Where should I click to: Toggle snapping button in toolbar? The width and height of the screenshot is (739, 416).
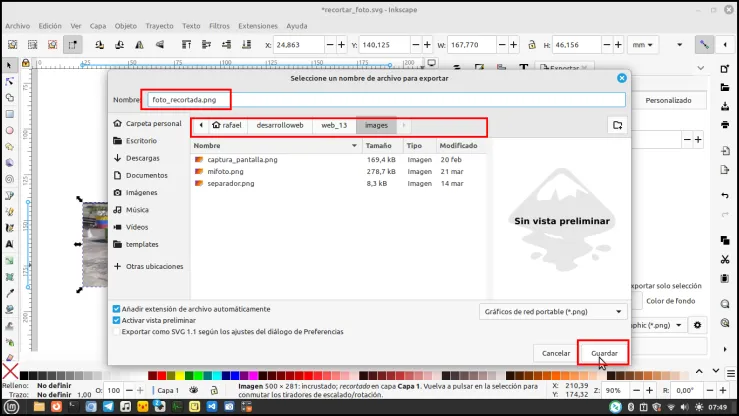[704, 45]
